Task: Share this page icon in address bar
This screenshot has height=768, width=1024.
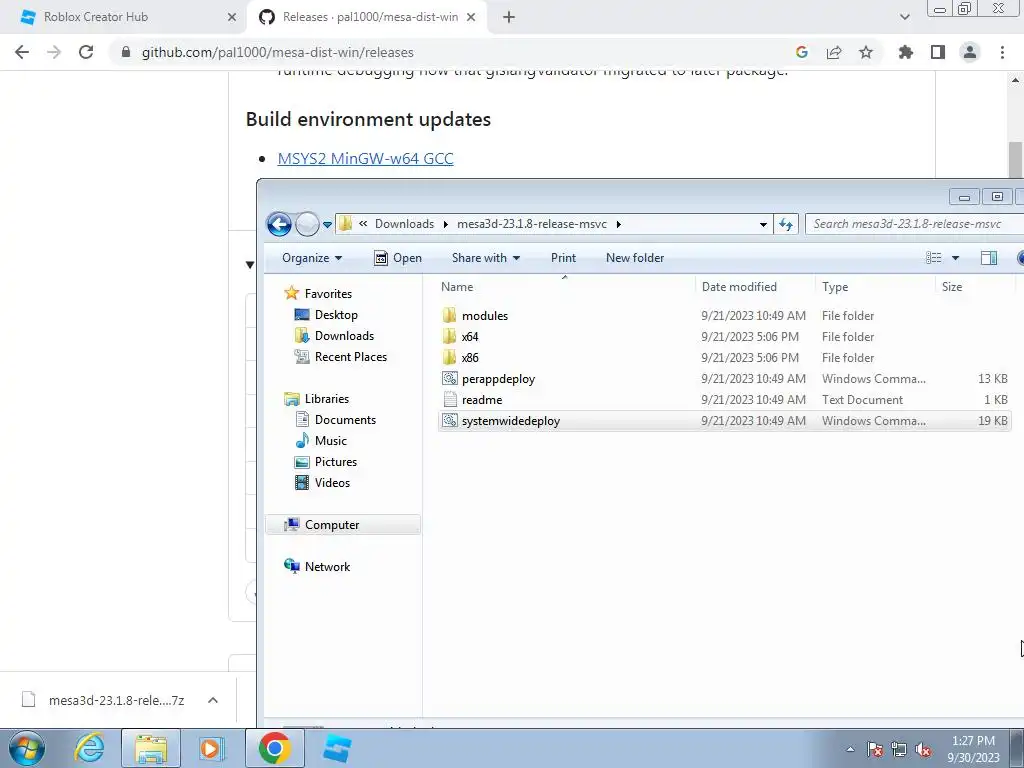Action: pyautogui.click(x=834, y=52)
